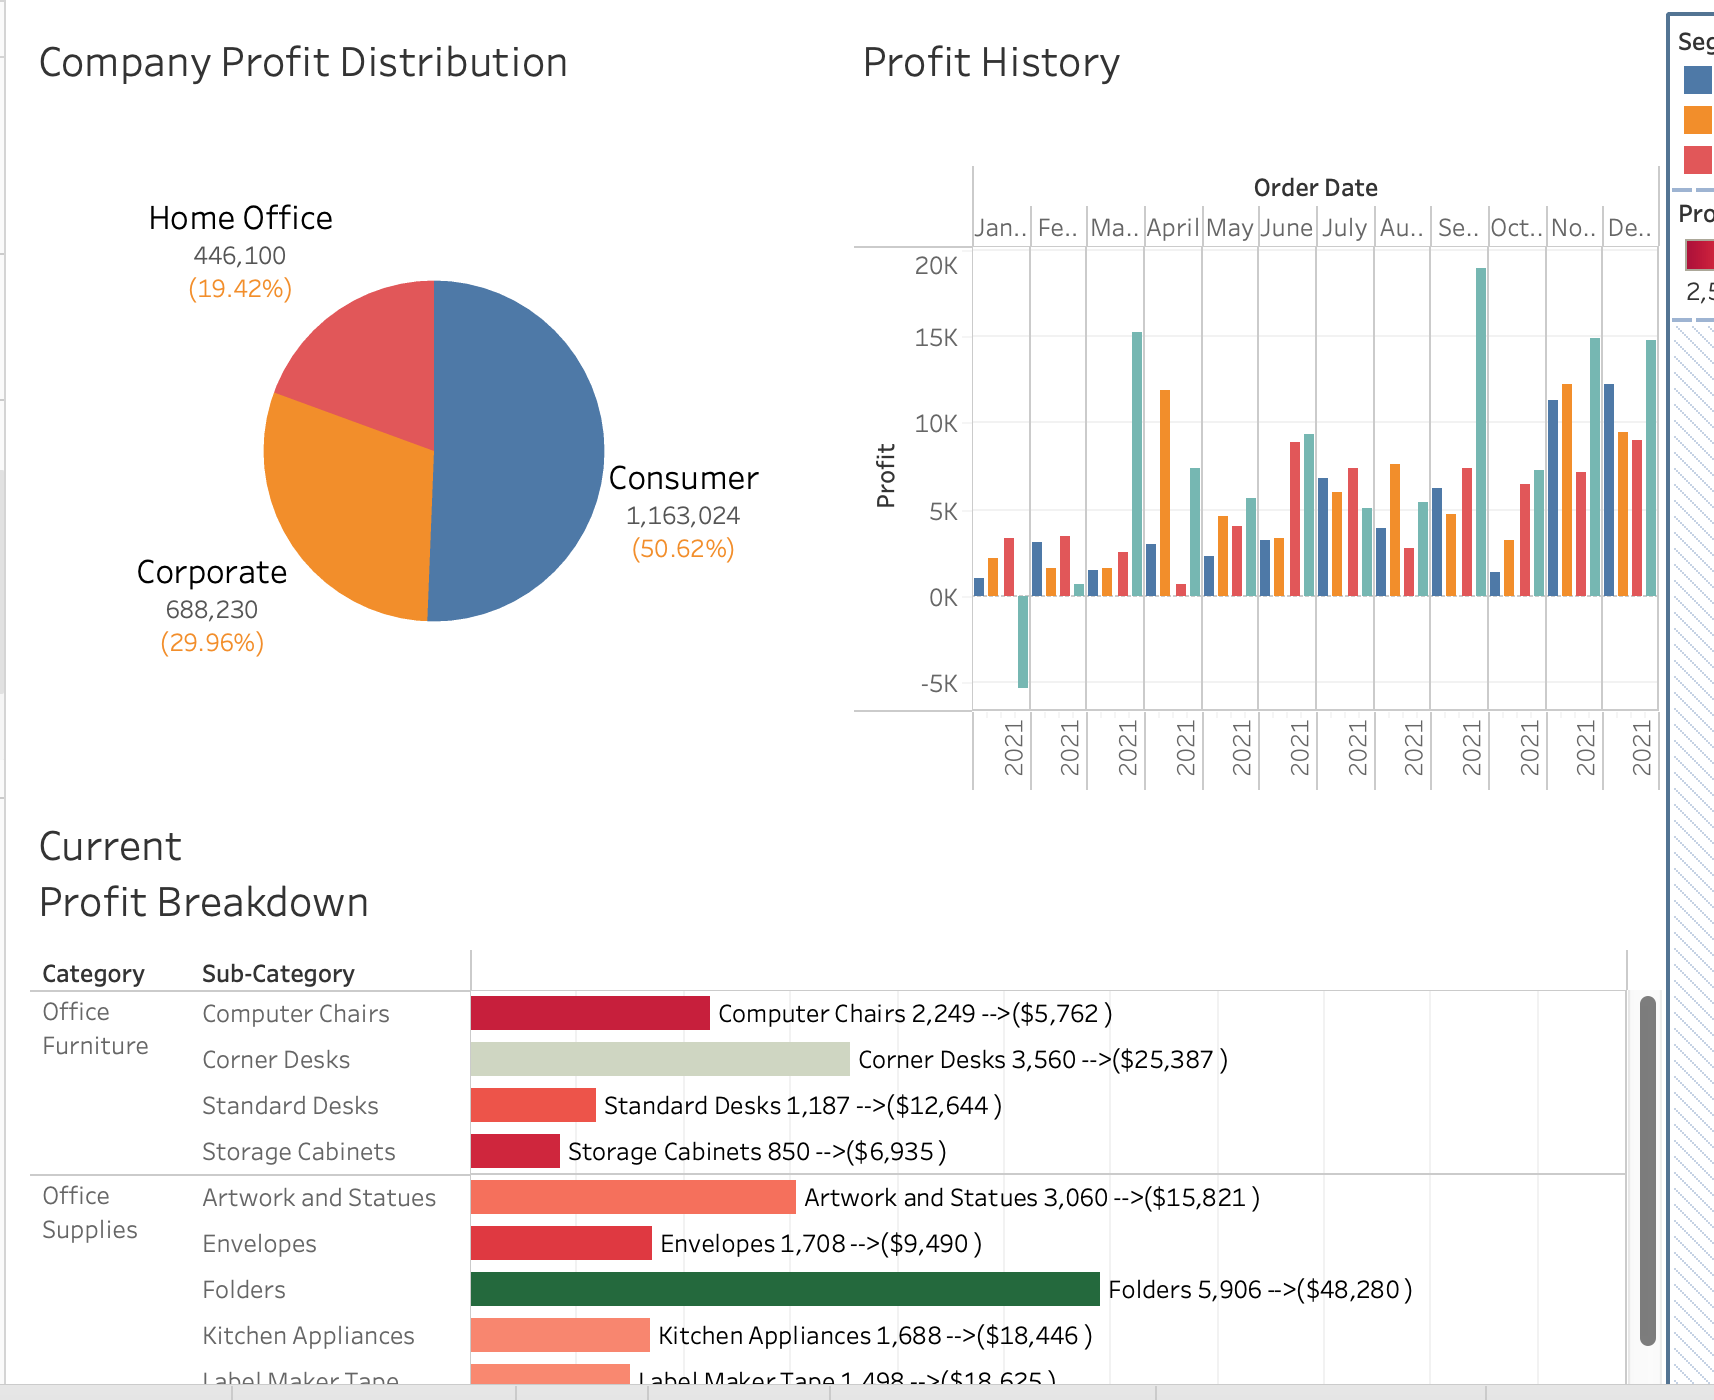This screenshot has height=1400, width=1714.
Task: Select the Storage Cabinets sub-category row
Action: pyautogui.click(x=299, y=1152)
